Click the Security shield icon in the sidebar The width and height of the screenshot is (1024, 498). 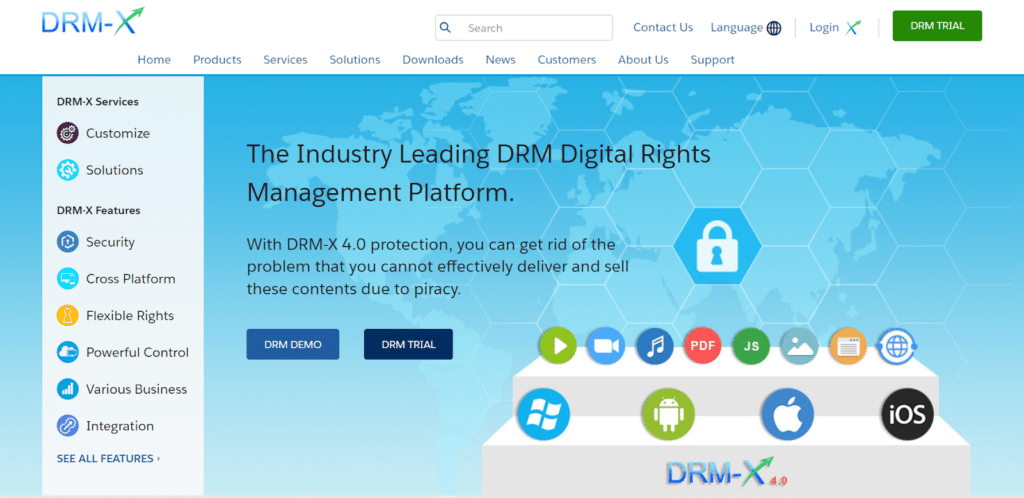(68, 242)
